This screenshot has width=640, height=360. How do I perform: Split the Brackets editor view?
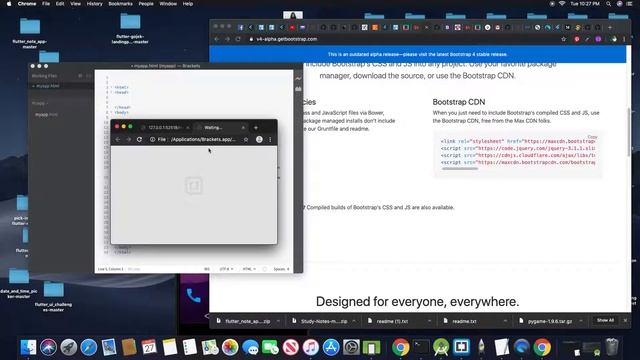click(x=88, y=76)
